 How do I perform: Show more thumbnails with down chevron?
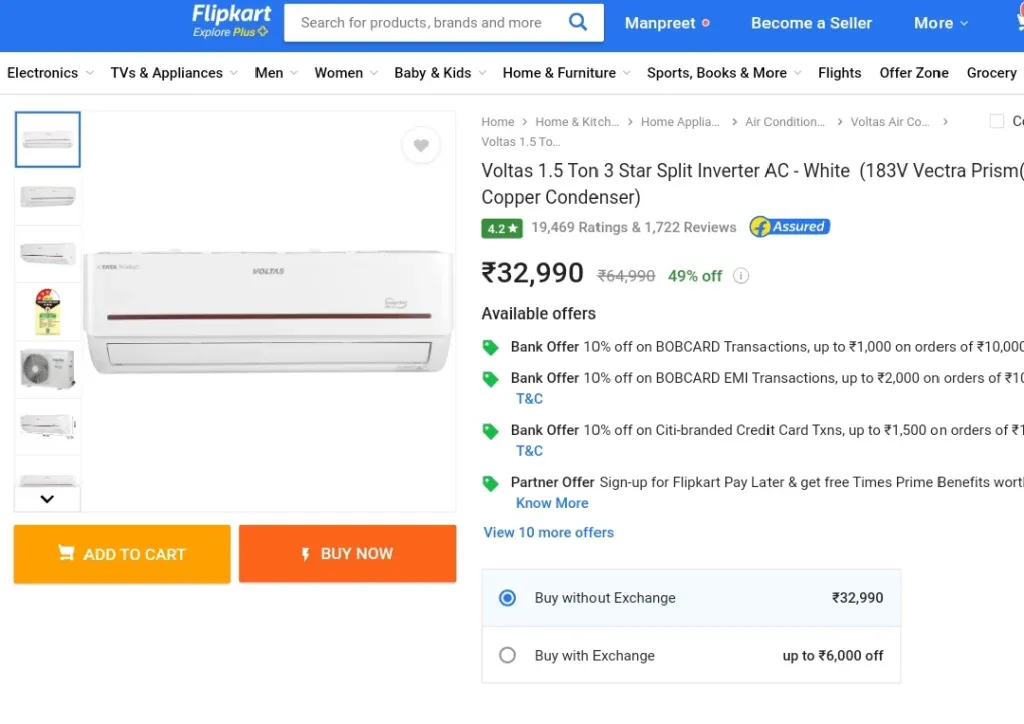click(47, 499)
